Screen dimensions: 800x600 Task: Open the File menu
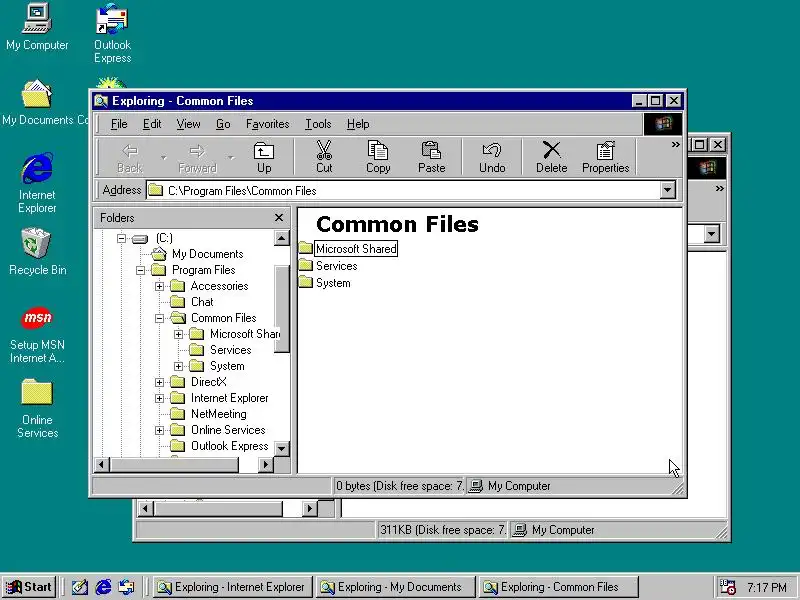[119, 124]
